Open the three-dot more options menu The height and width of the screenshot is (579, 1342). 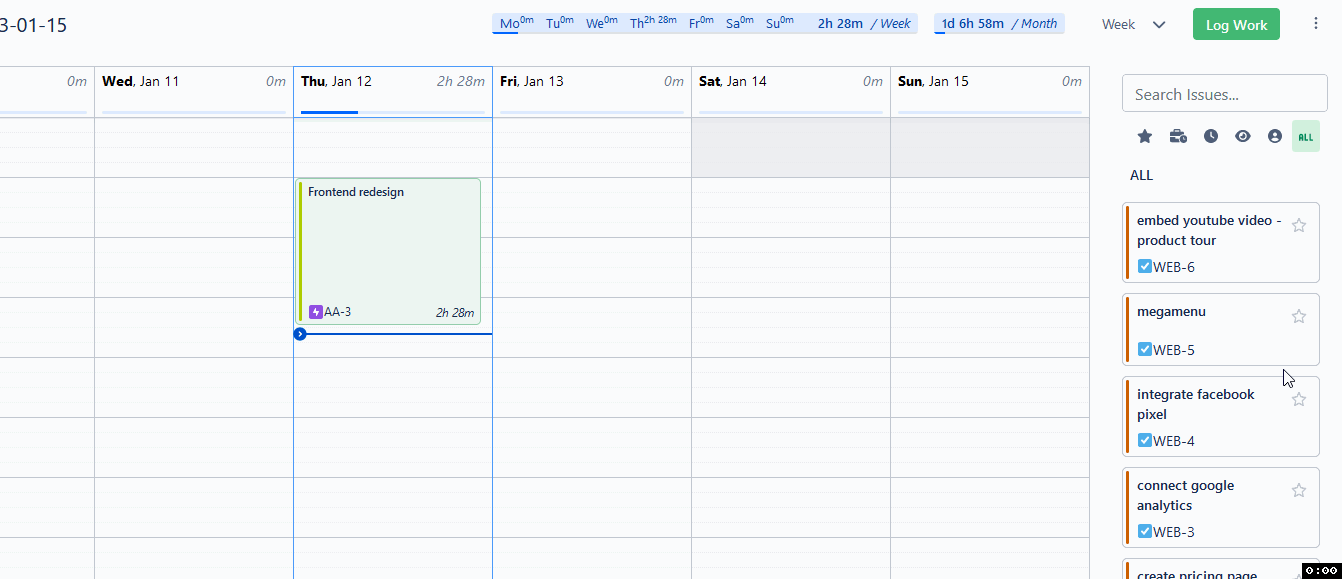pyautogui.click(x=1316, y=24)
